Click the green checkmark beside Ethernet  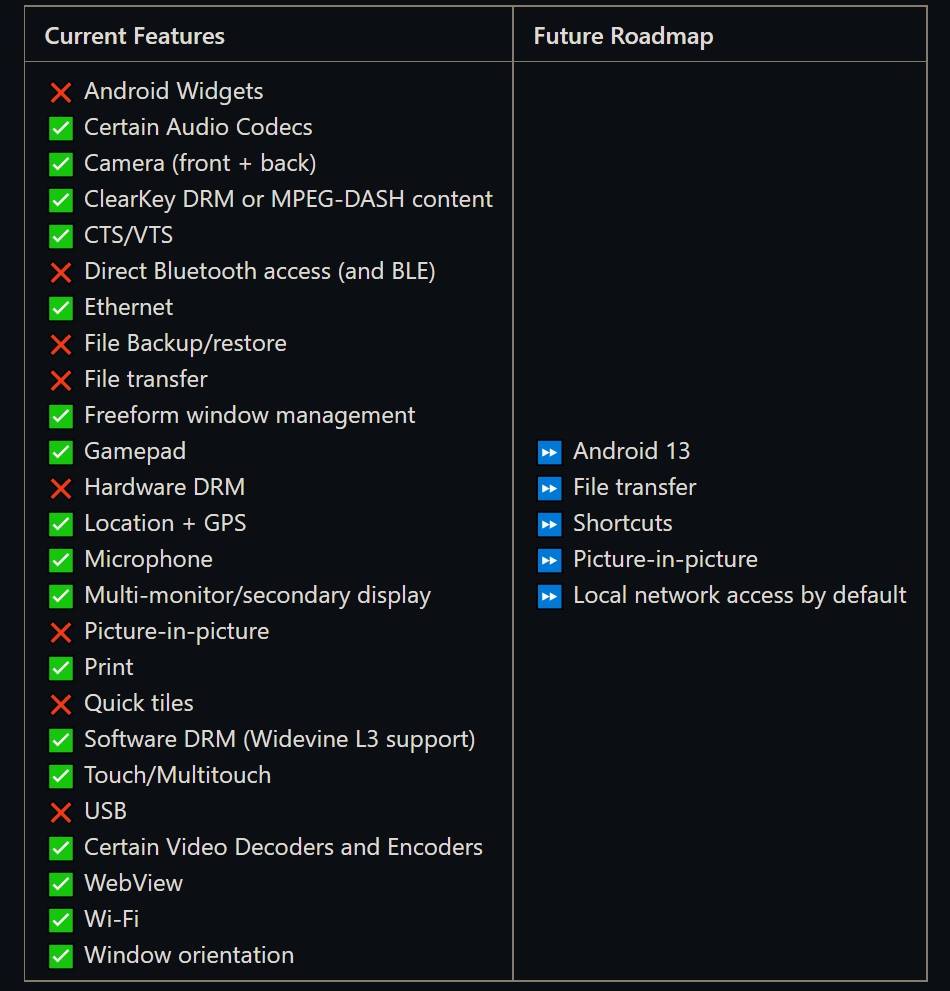(61, 308)
